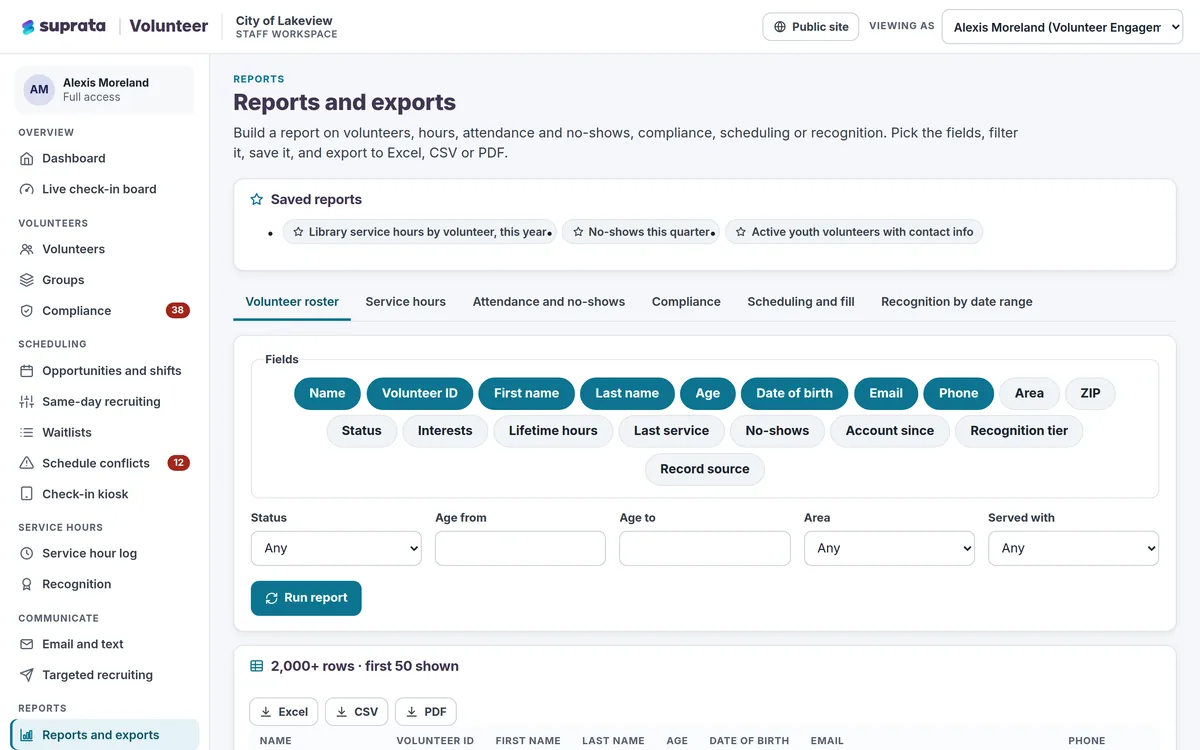This screenshot has height=750, width=1200.
Task: Deselect the Volunteer ID field chip
Action: (x=420, y=393)
